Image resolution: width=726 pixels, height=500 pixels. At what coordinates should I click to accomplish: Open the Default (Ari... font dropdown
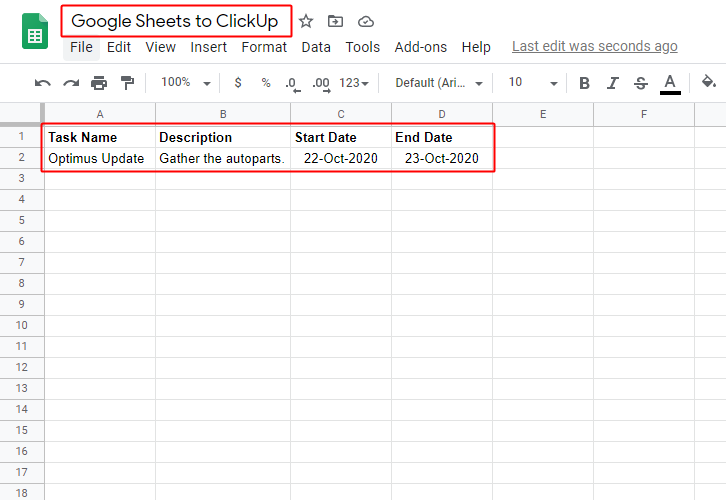439,83
